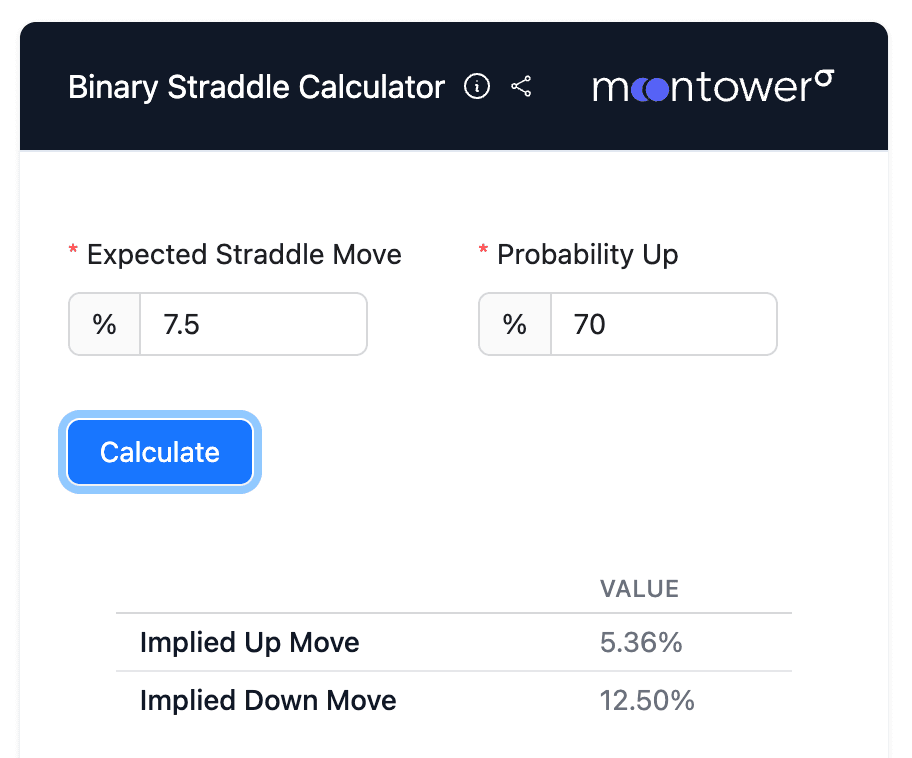The image size is (912, 758).
Task: Select the Expected Straddle Move input field
Action: click(253, 324)
